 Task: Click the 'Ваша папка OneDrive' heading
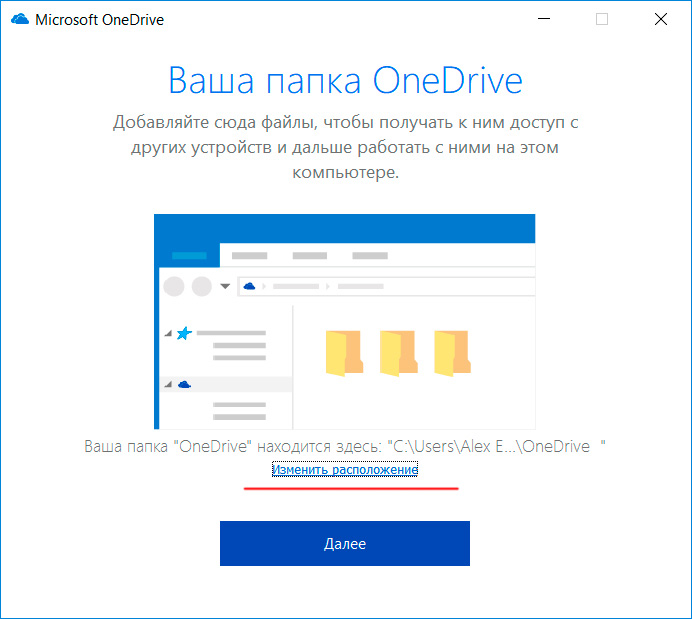[x=345, y=80]
